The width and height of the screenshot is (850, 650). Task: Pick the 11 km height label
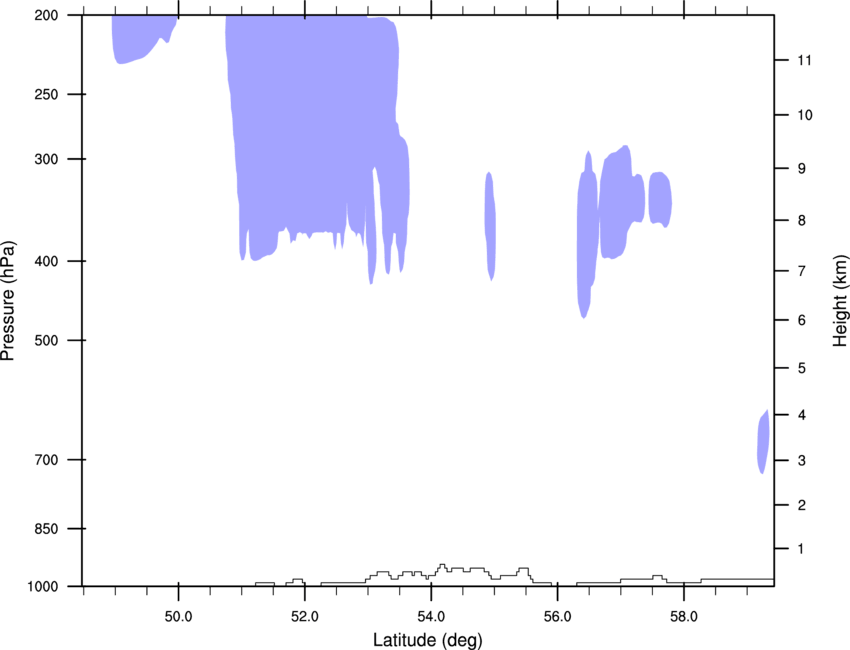pos(804,60)
